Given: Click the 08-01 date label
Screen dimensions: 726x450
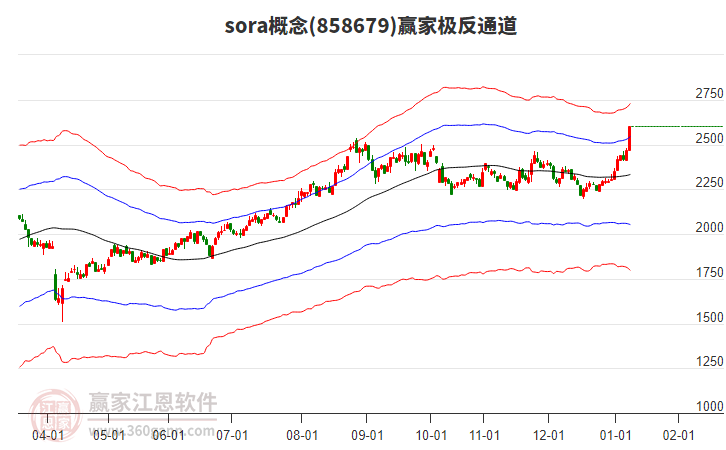Looking at the screenshot, I should click(x=302, y=436).
